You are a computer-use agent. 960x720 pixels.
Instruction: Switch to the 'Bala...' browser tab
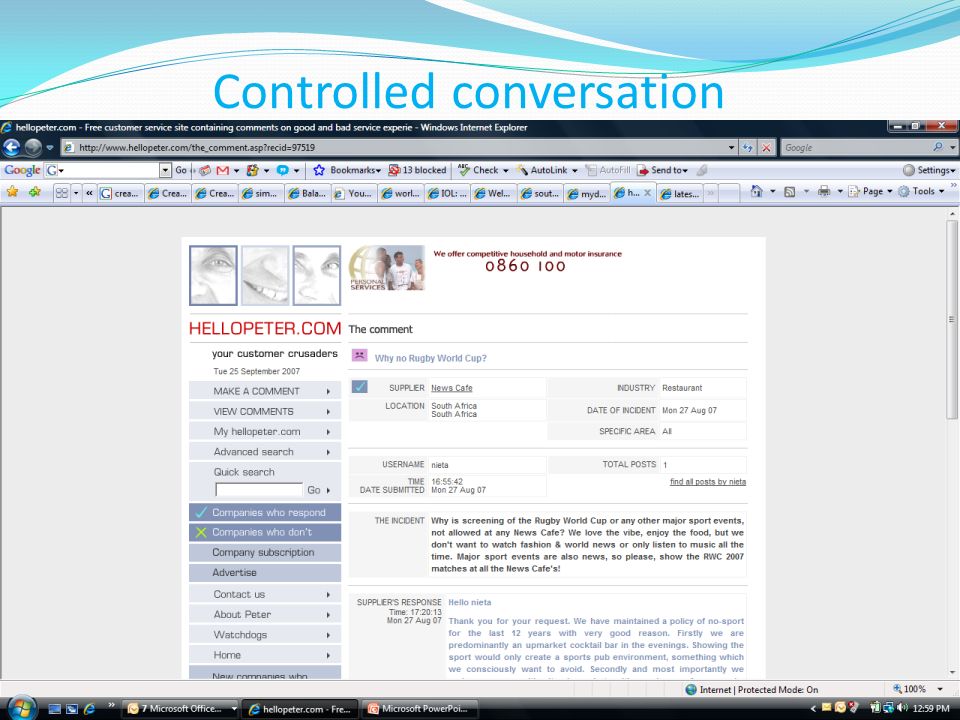[307, 193]
